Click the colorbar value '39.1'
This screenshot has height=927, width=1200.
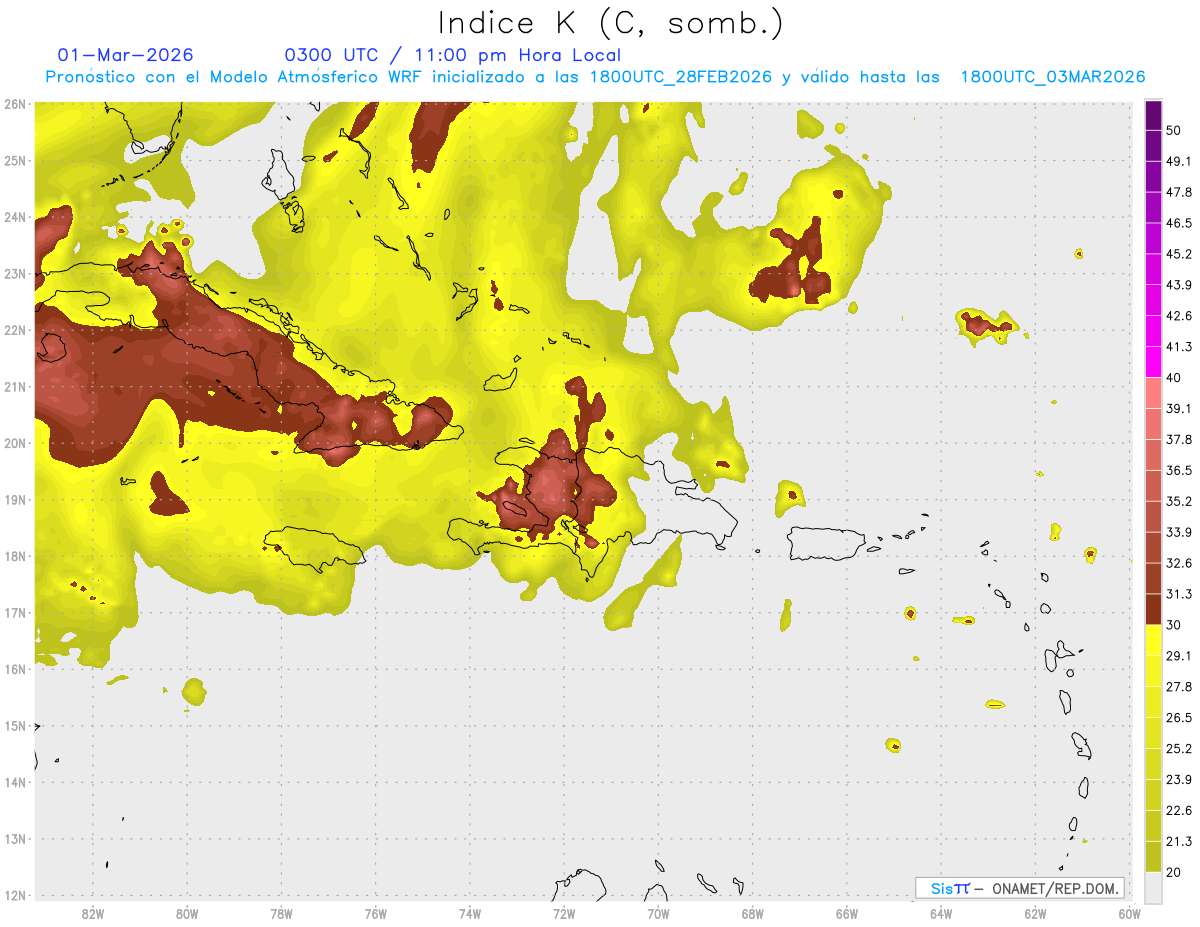tap(1178, 409)
